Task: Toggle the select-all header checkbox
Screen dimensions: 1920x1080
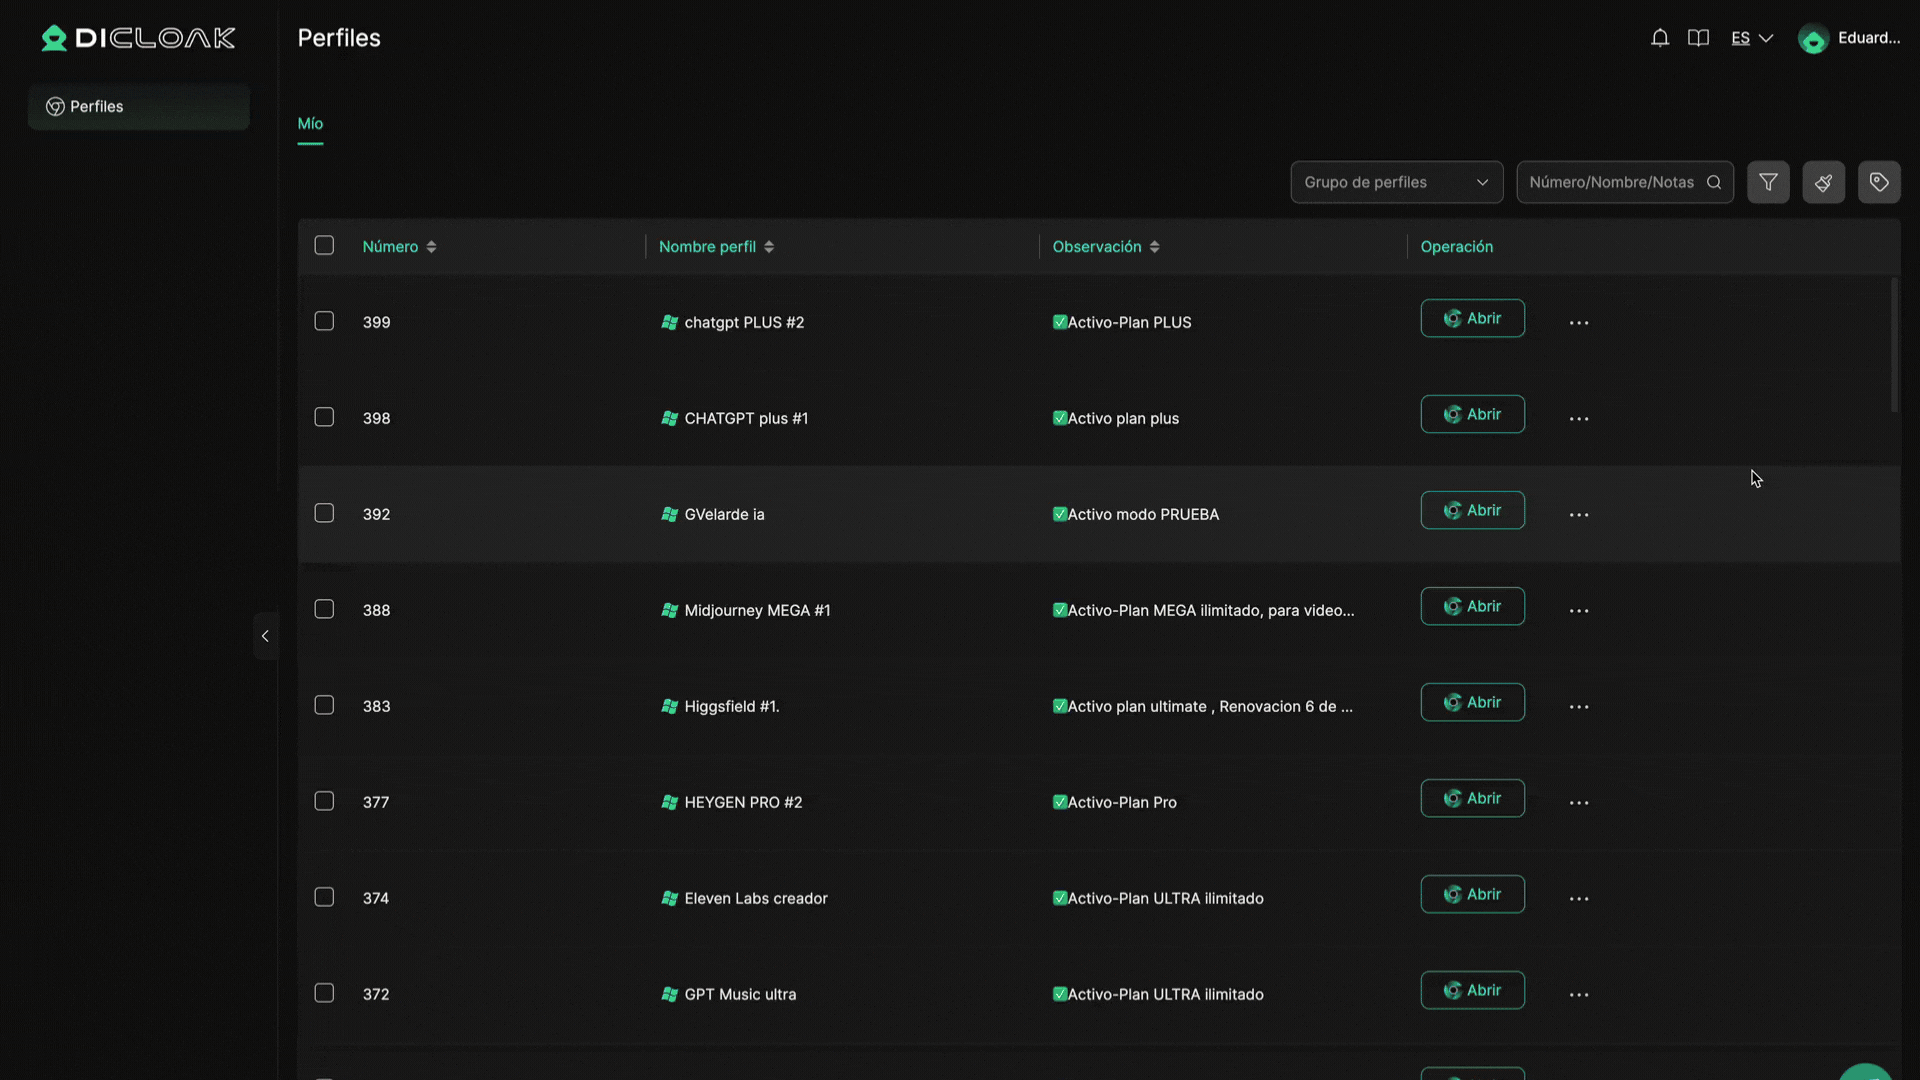Action: [324, 245]
